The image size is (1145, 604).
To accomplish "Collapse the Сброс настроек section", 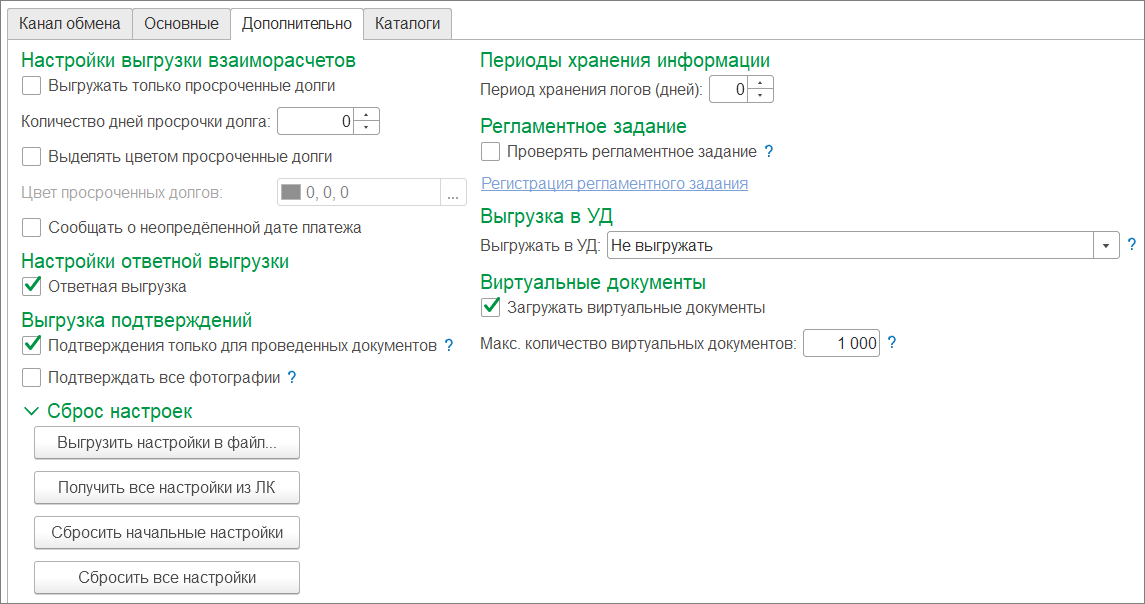I will [31, 412].
